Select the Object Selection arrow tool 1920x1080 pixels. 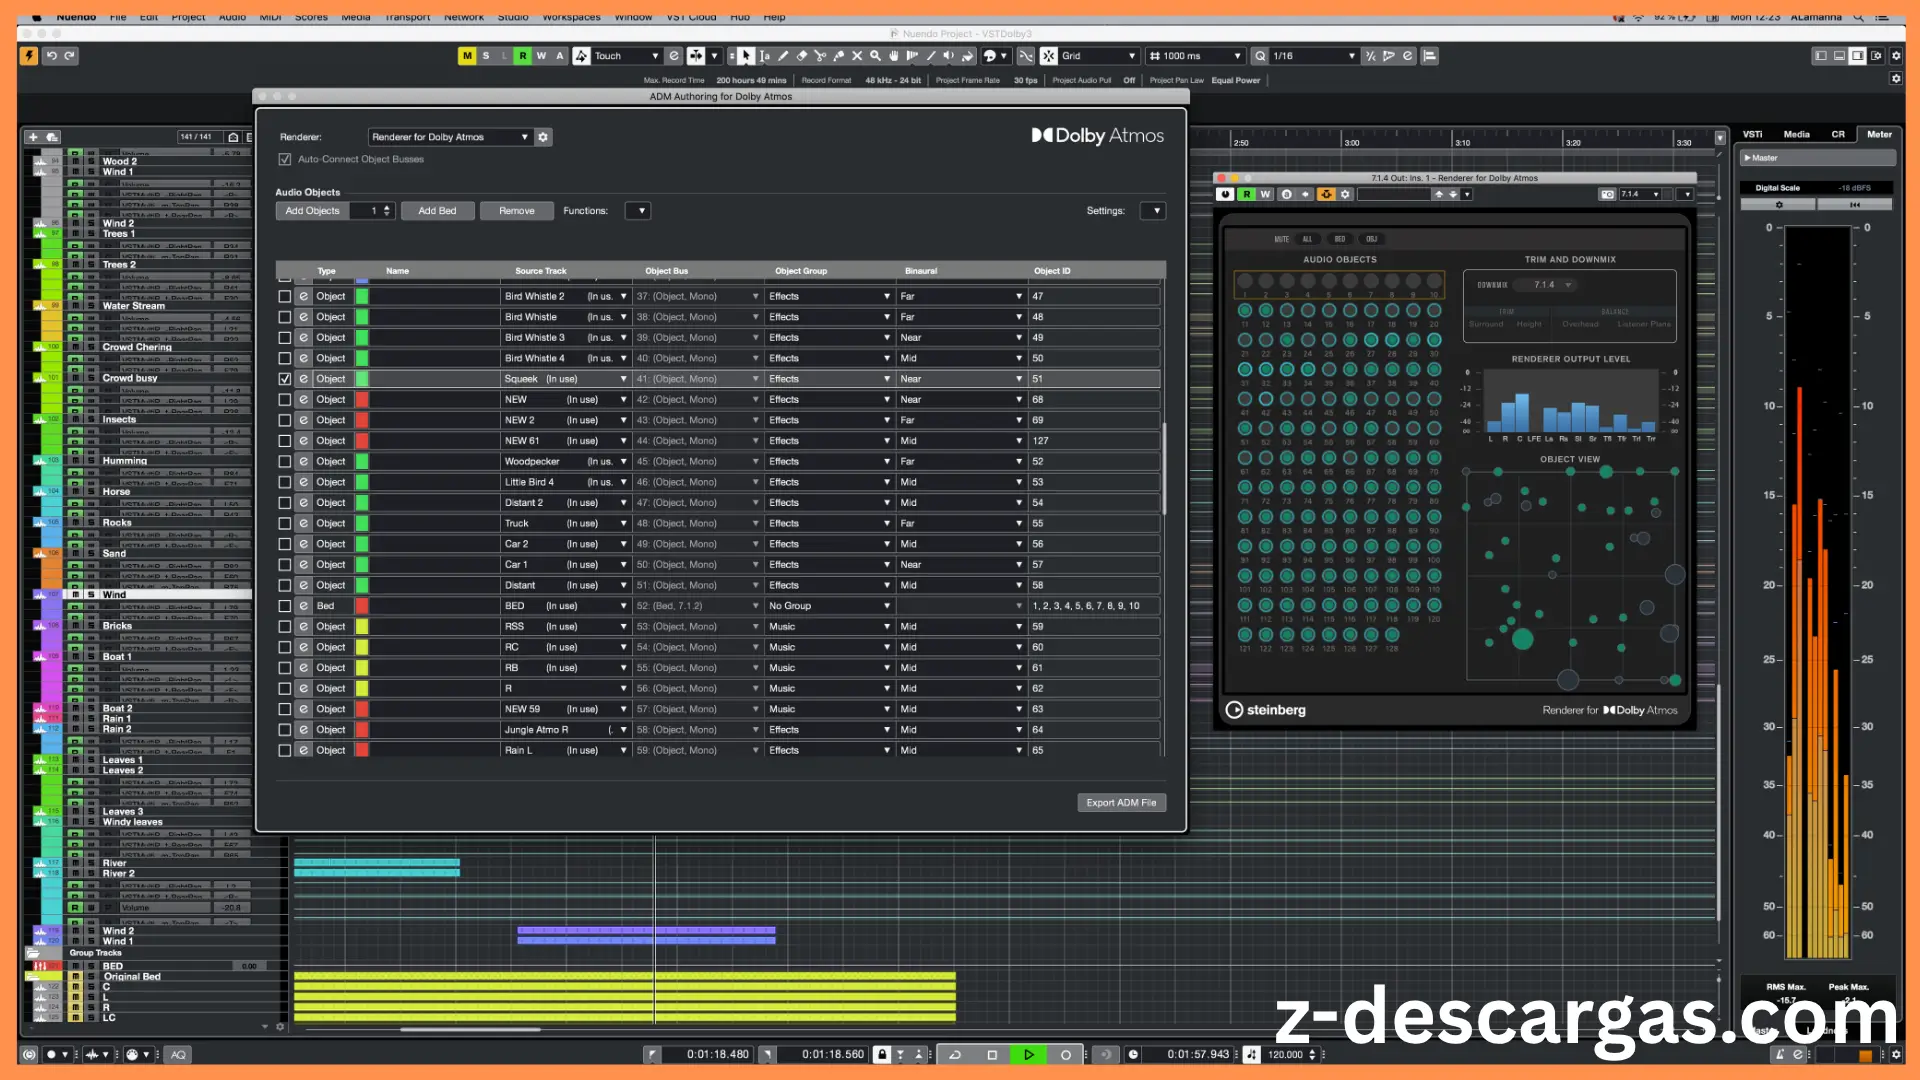pyautogui.click(x=746, y=56)
